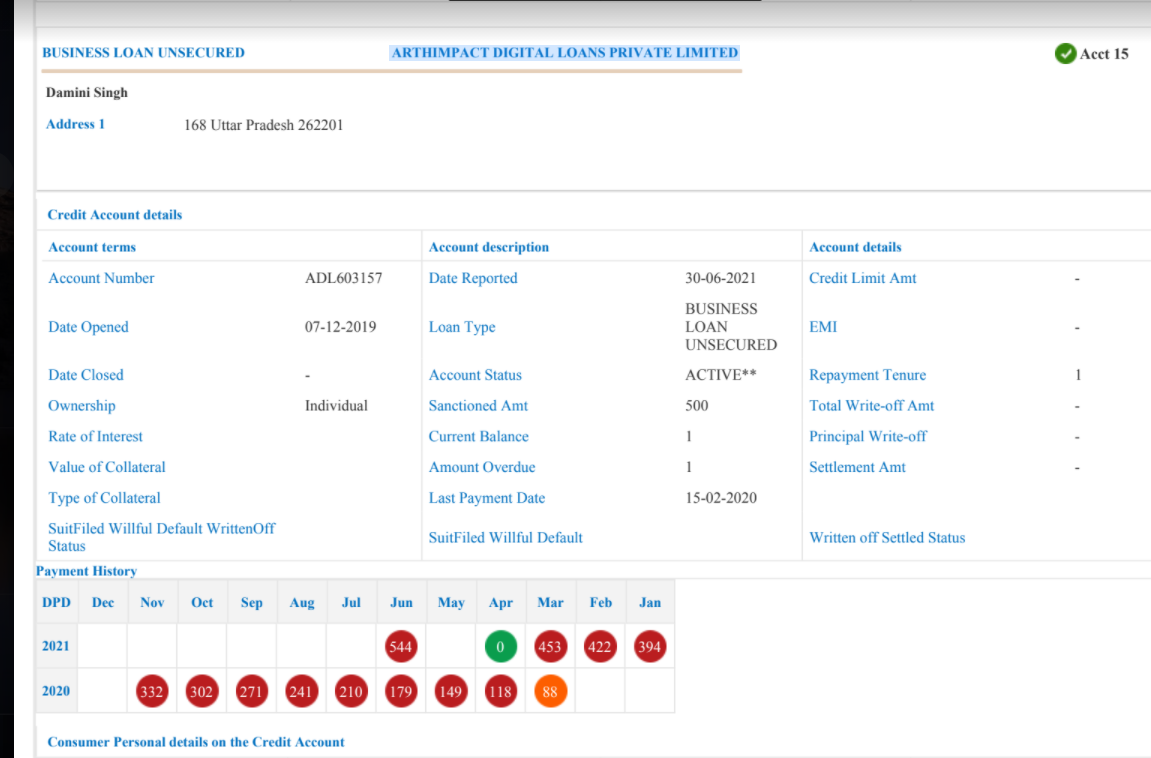Click the Address 1 label
The width and height of the screenshot is (1151, 758).
point(75,124)
